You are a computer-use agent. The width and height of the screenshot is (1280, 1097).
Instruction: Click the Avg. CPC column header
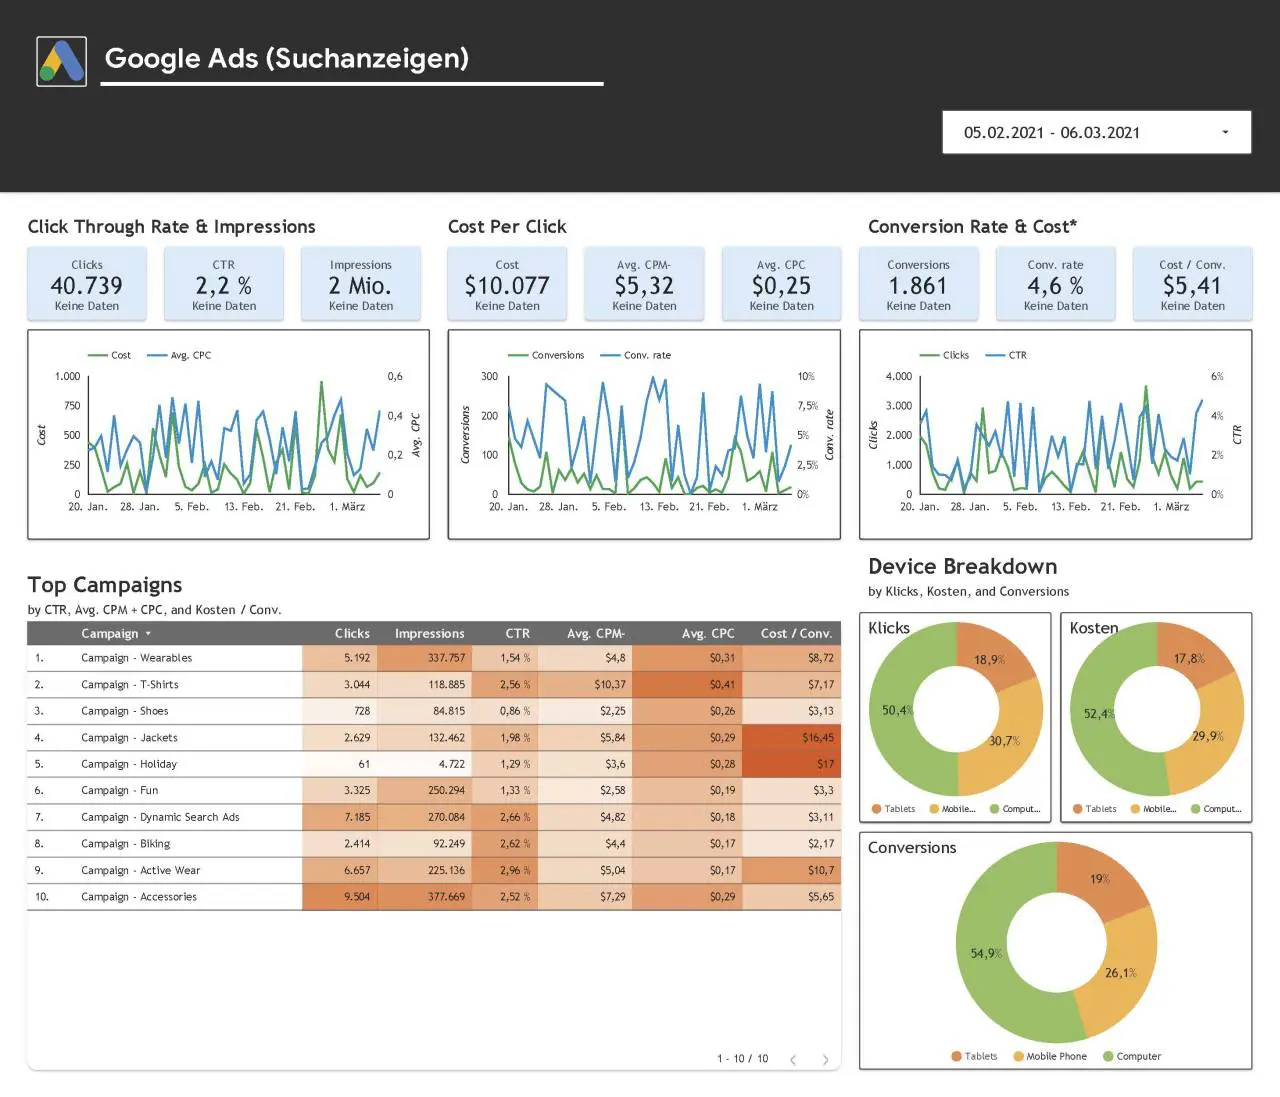click(708, 634)
